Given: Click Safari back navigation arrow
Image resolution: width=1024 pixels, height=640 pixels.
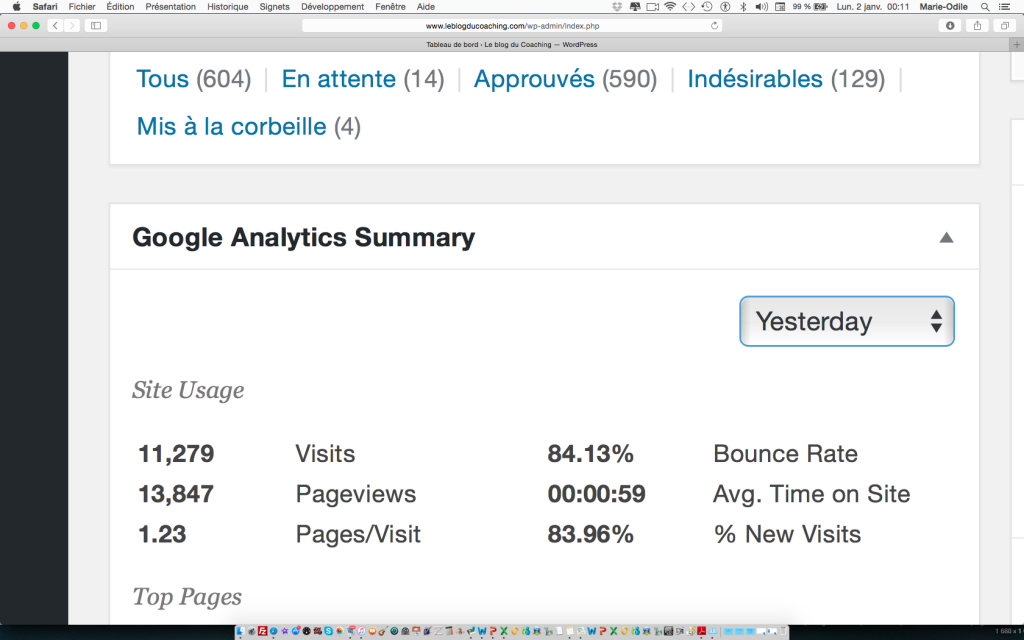Looking at the screenshot, I should pyautogui.click(x=54, y=25).
